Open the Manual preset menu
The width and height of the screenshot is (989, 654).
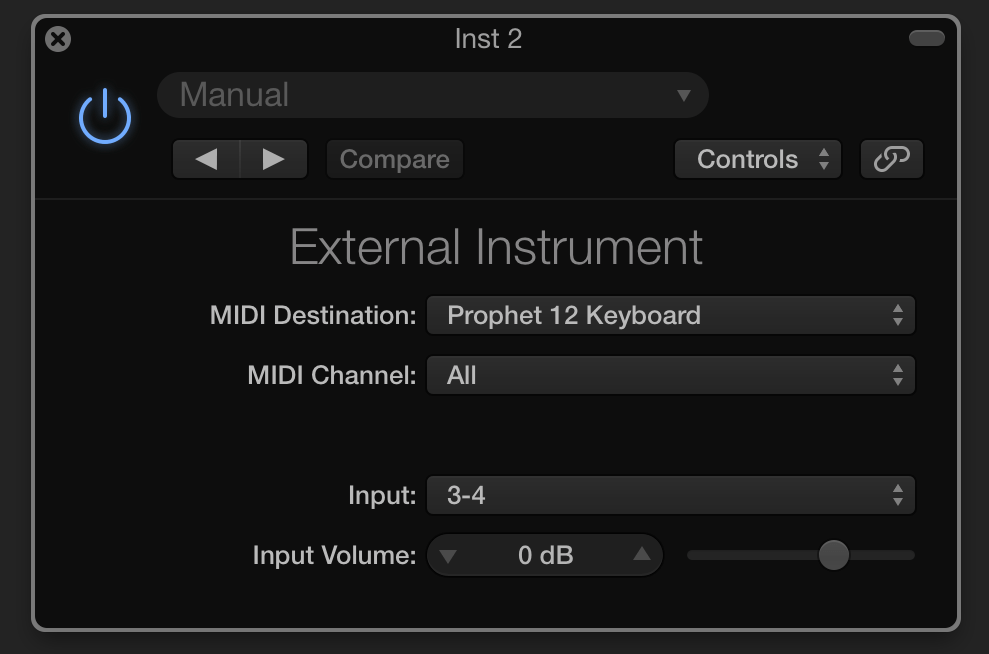[432, 94]
